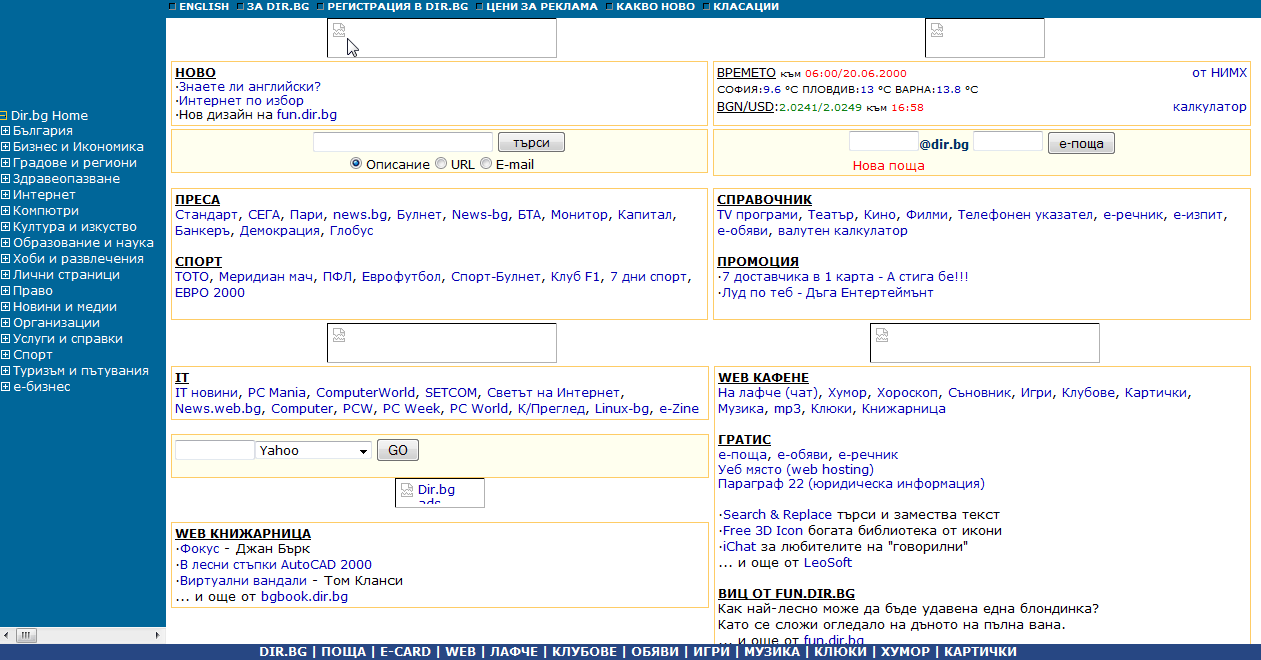Click the Dir.bg ads broken image
Image resolution: width=1261 pixels, height=660 pixels.
tap(440, 493)
